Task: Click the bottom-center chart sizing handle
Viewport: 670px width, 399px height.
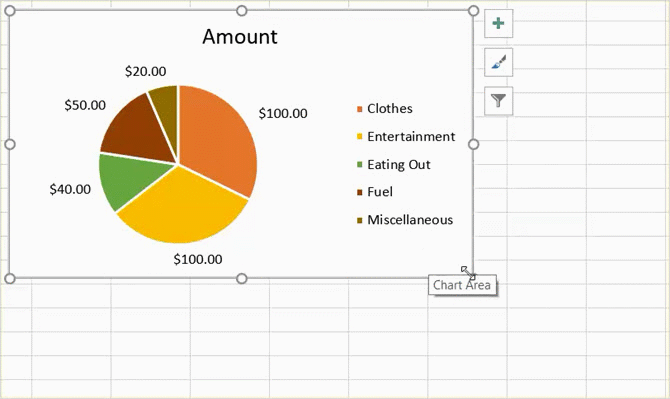Action: 241,279
